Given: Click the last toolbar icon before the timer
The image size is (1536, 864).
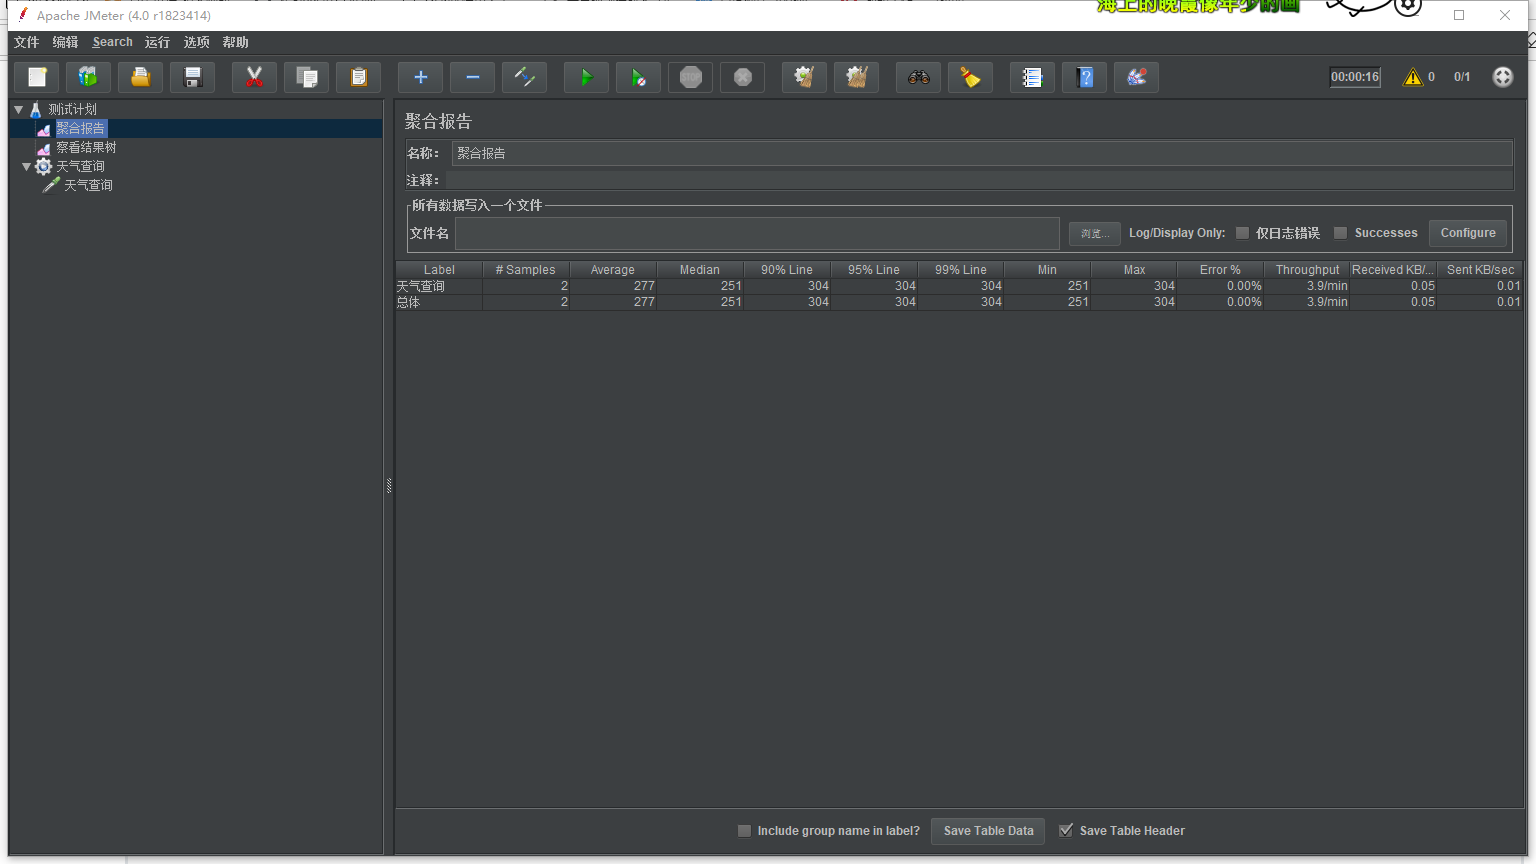Looking at the screenshot, I should point(1137,77).
